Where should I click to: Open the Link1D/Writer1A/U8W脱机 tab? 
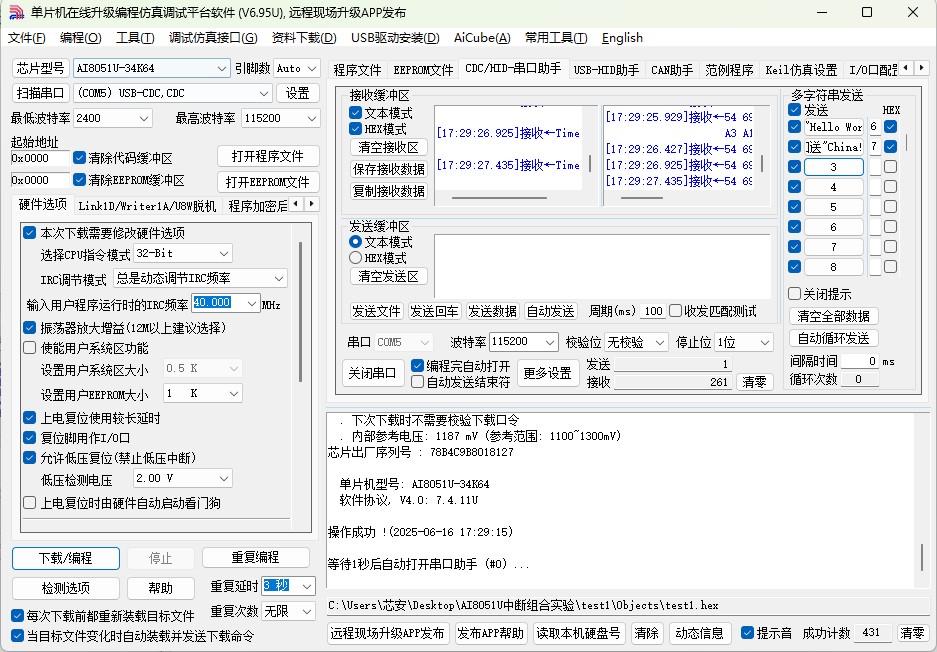pyautogui.click(x=147, y=206)
